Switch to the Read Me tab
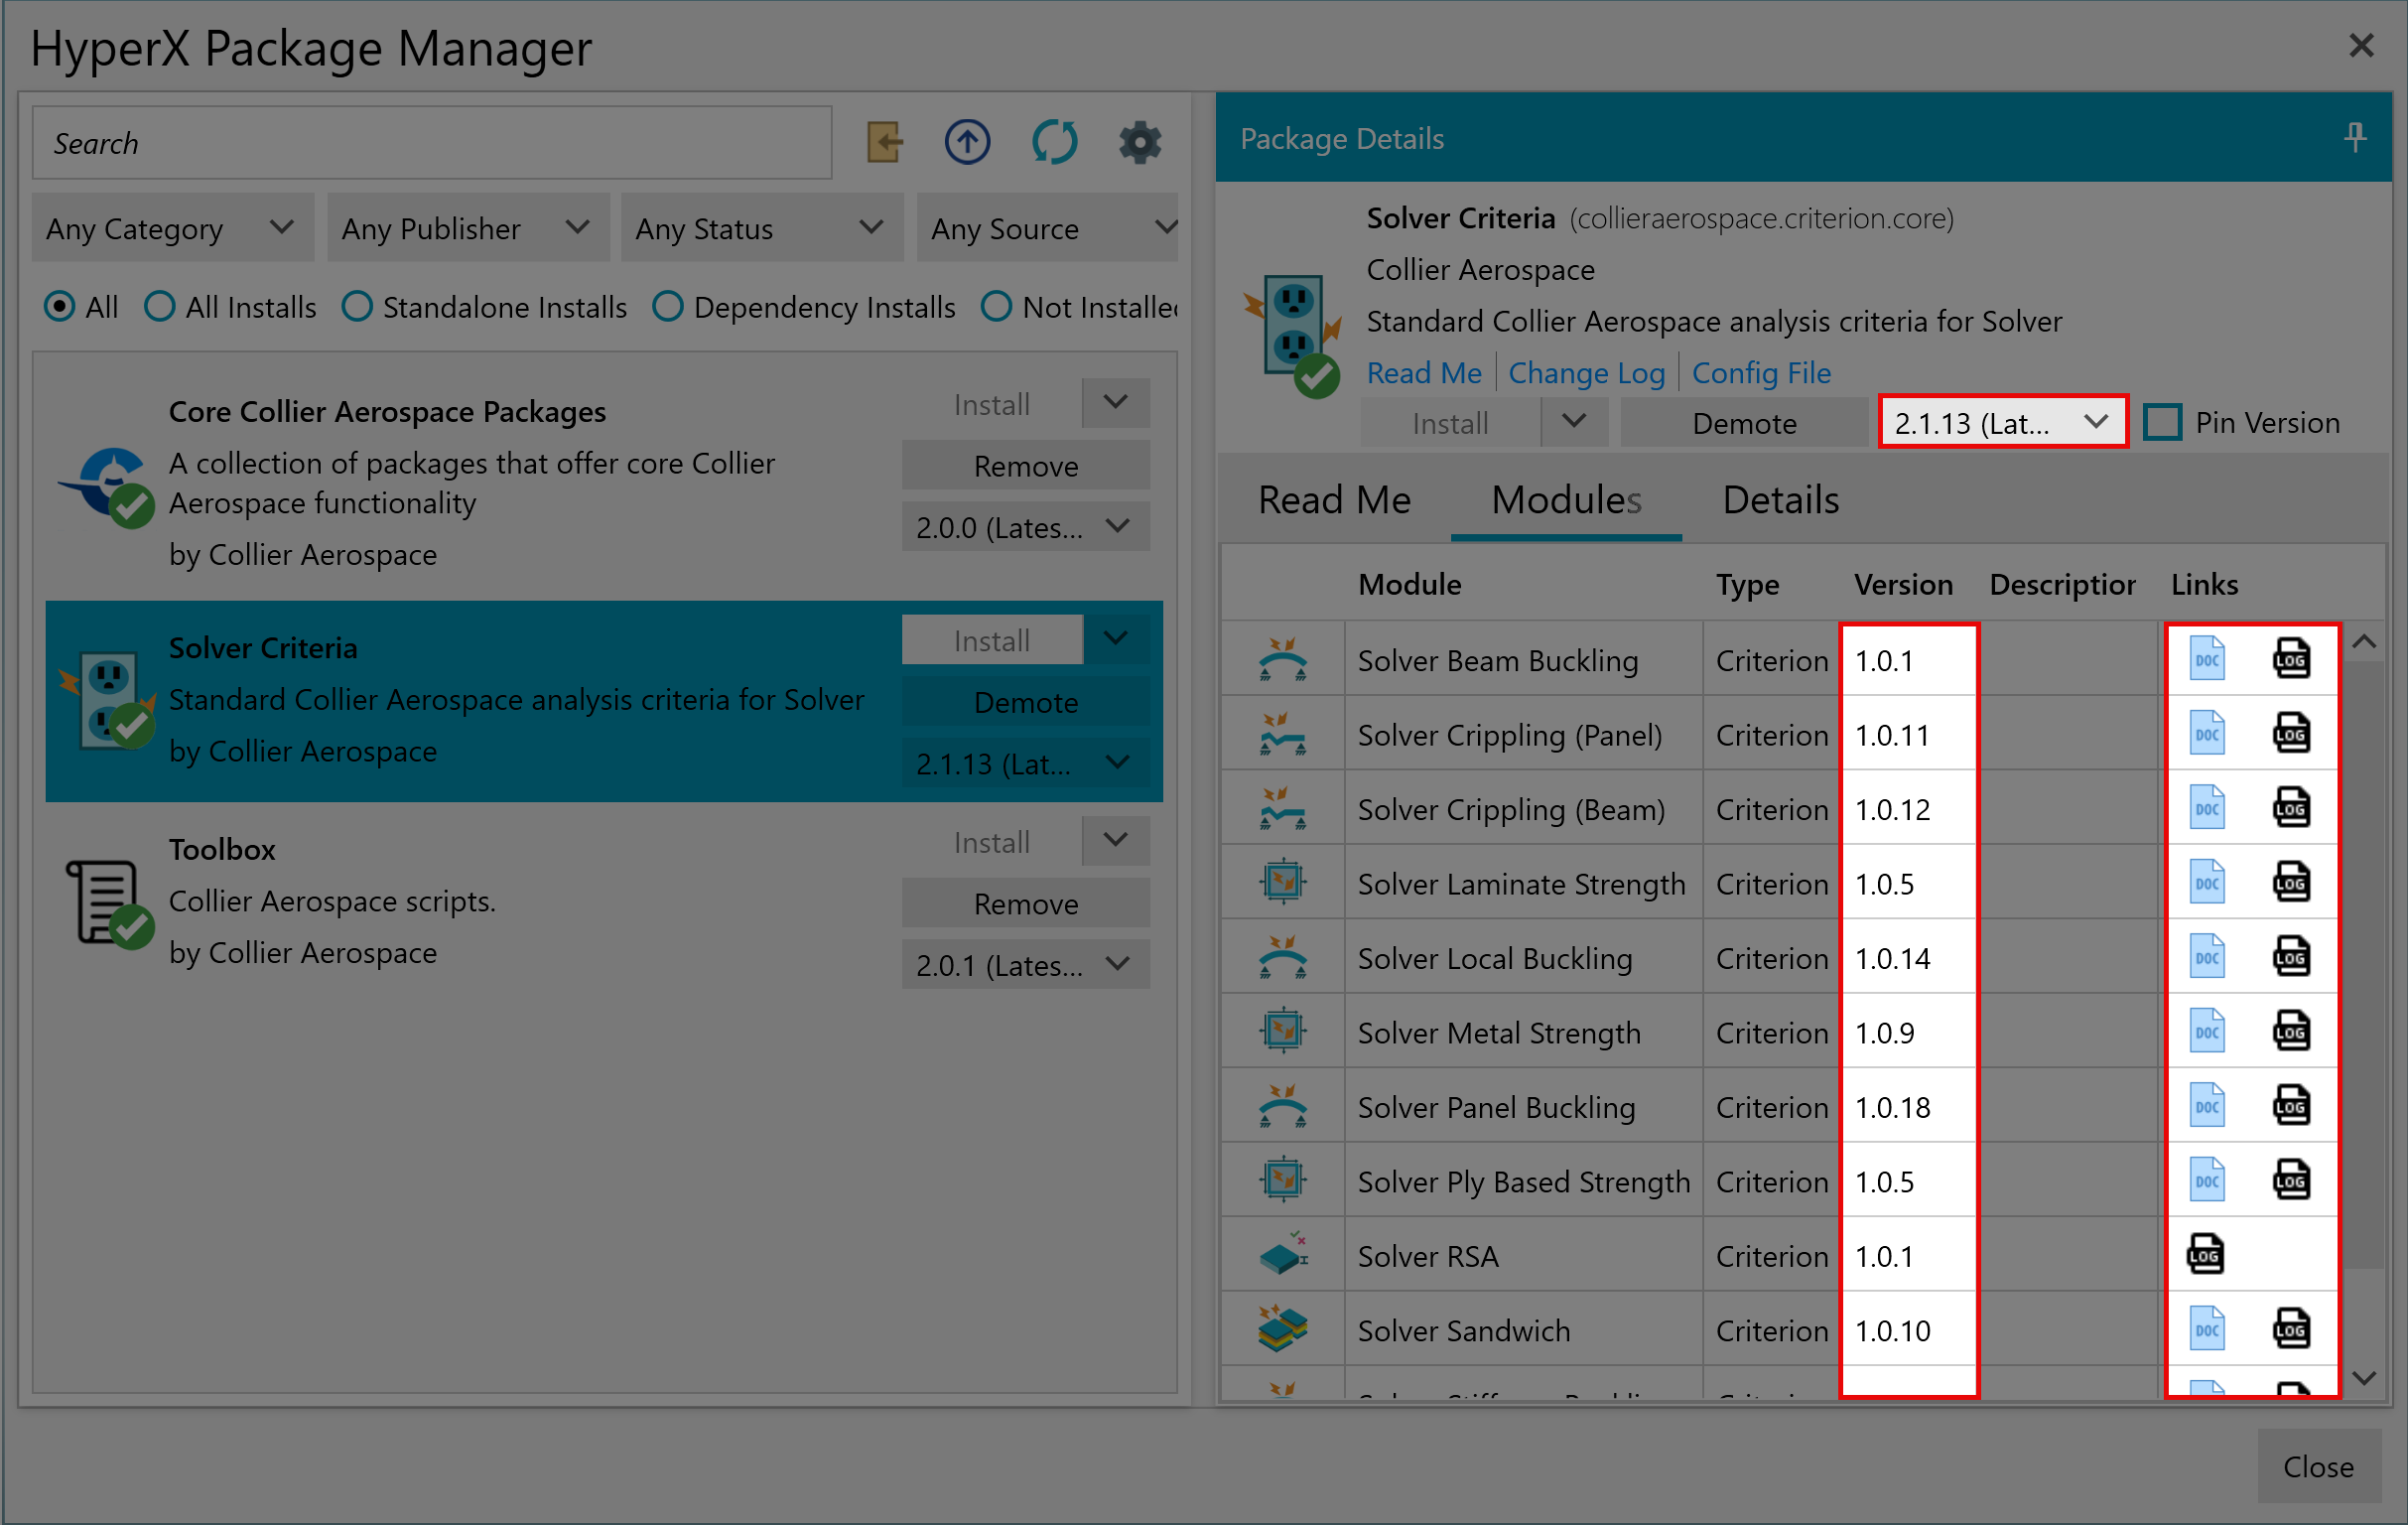This screenshot has width=2408, height=1525. [x=1334, y=500]
